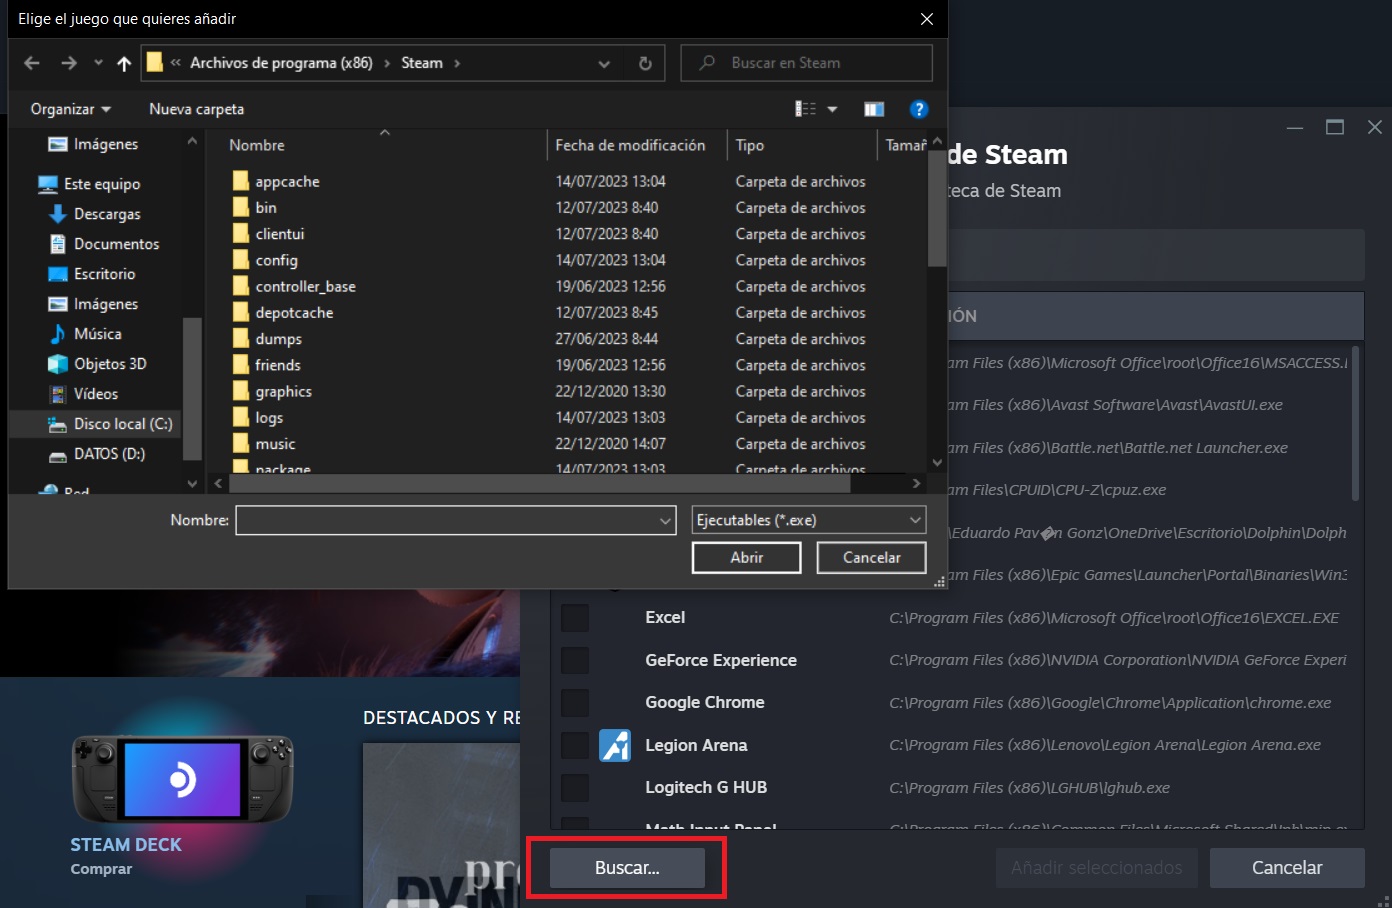Go back in file dialog navigation
The height and width of the screenshot is (908, 1392).
coord(32,63)
